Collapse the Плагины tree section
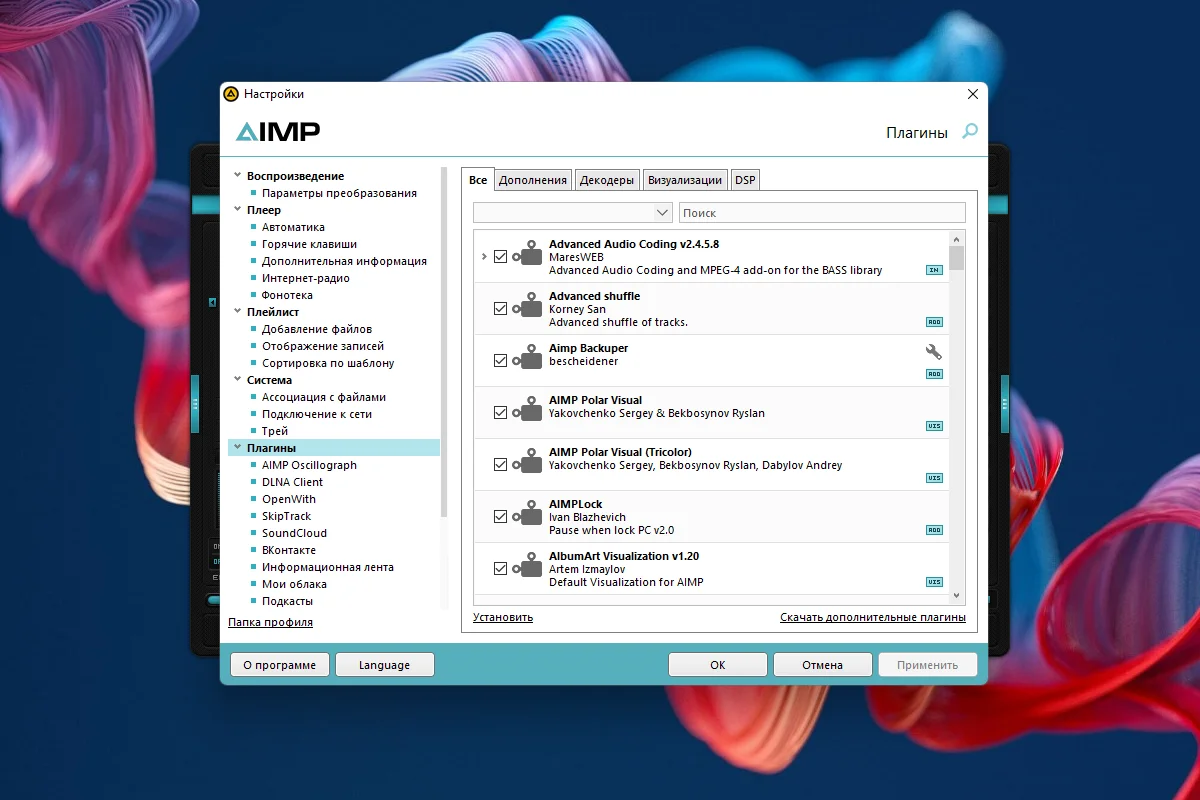 237,448
